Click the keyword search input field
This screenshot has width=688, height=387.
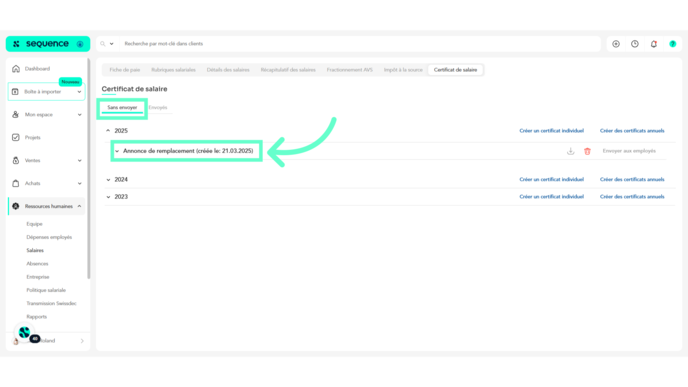360,44
